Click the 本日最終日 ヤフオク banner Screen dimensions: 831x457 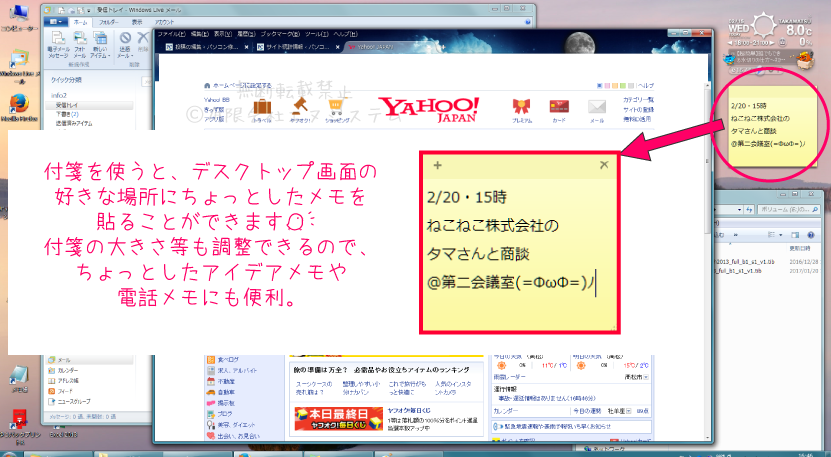[339, 419]
